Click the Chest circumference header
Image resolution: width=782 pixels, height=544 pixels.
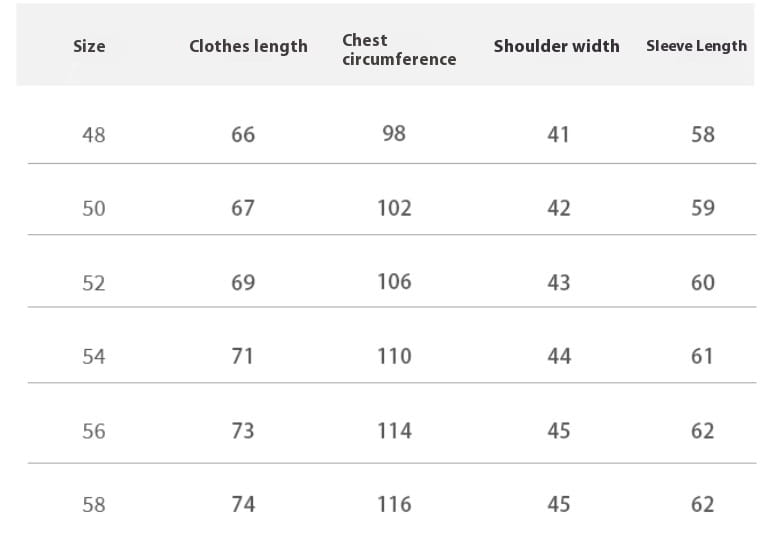(399, 49)
